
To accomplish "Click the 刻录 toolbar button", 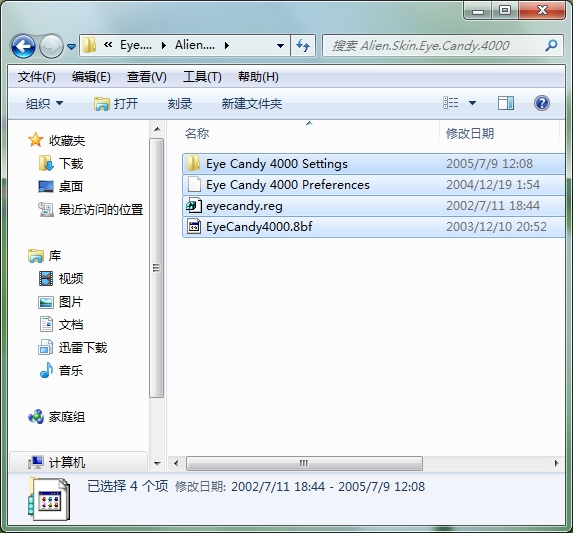I will point(180,104).
